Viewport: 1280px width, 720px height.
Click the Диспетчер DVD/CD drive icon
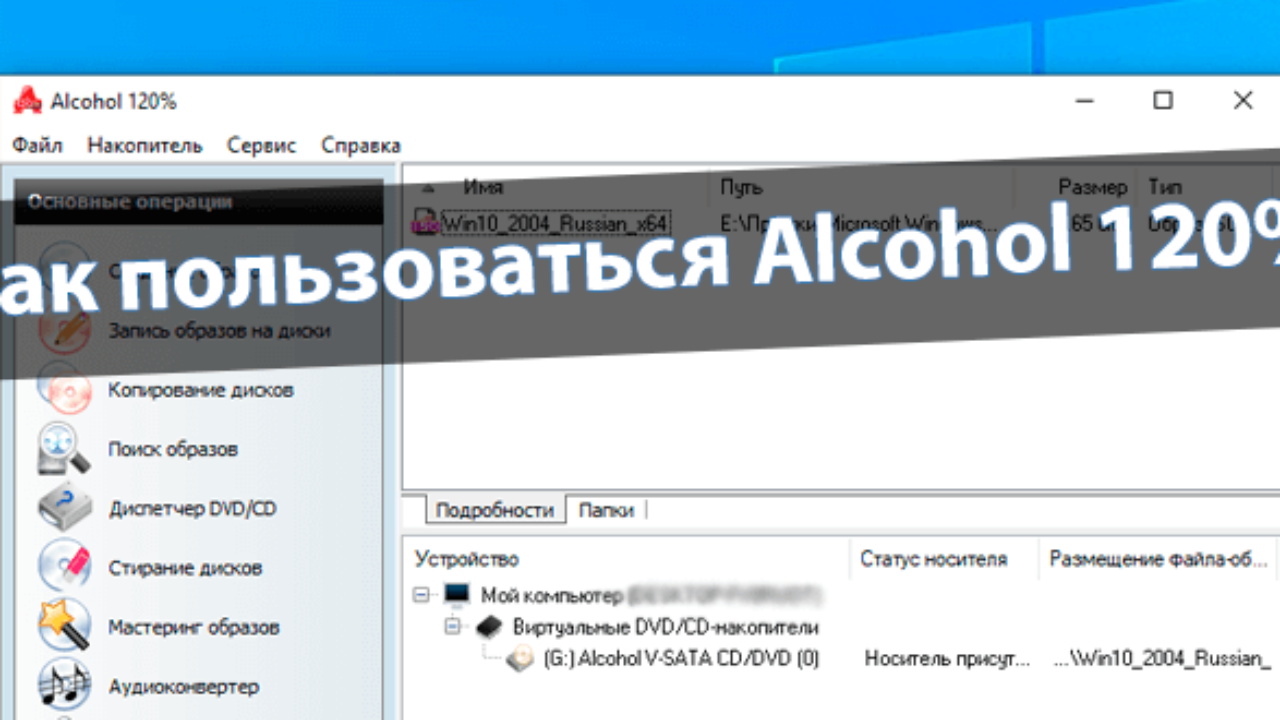point(65,508)
